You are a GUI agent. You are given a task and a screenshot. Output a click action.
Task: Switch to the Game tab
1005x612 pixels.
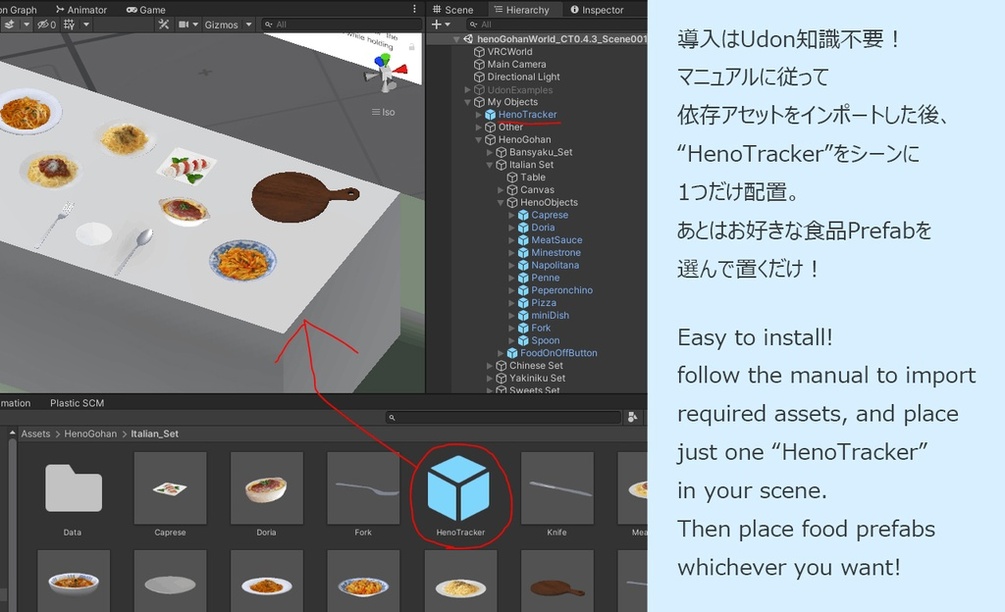[x=146, y=10]
